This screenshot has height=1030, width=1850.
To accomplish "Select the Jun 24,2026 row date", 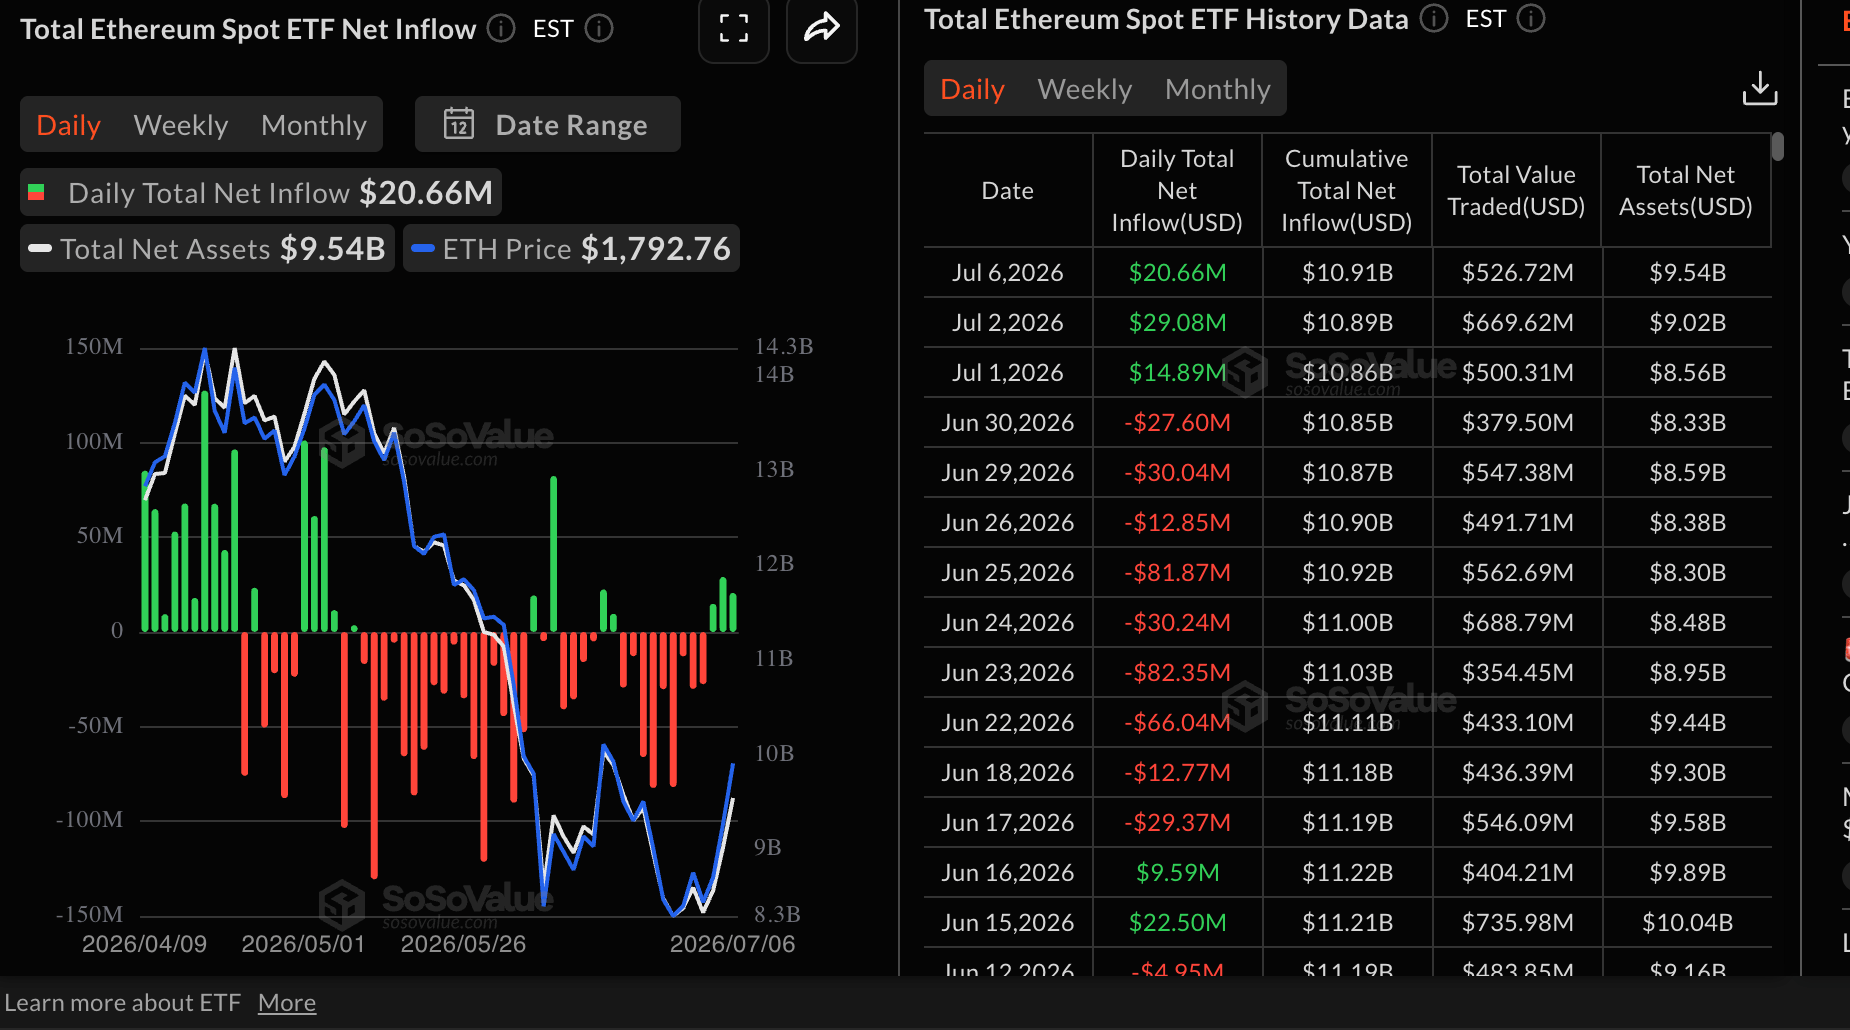I will pos(1008,622).
